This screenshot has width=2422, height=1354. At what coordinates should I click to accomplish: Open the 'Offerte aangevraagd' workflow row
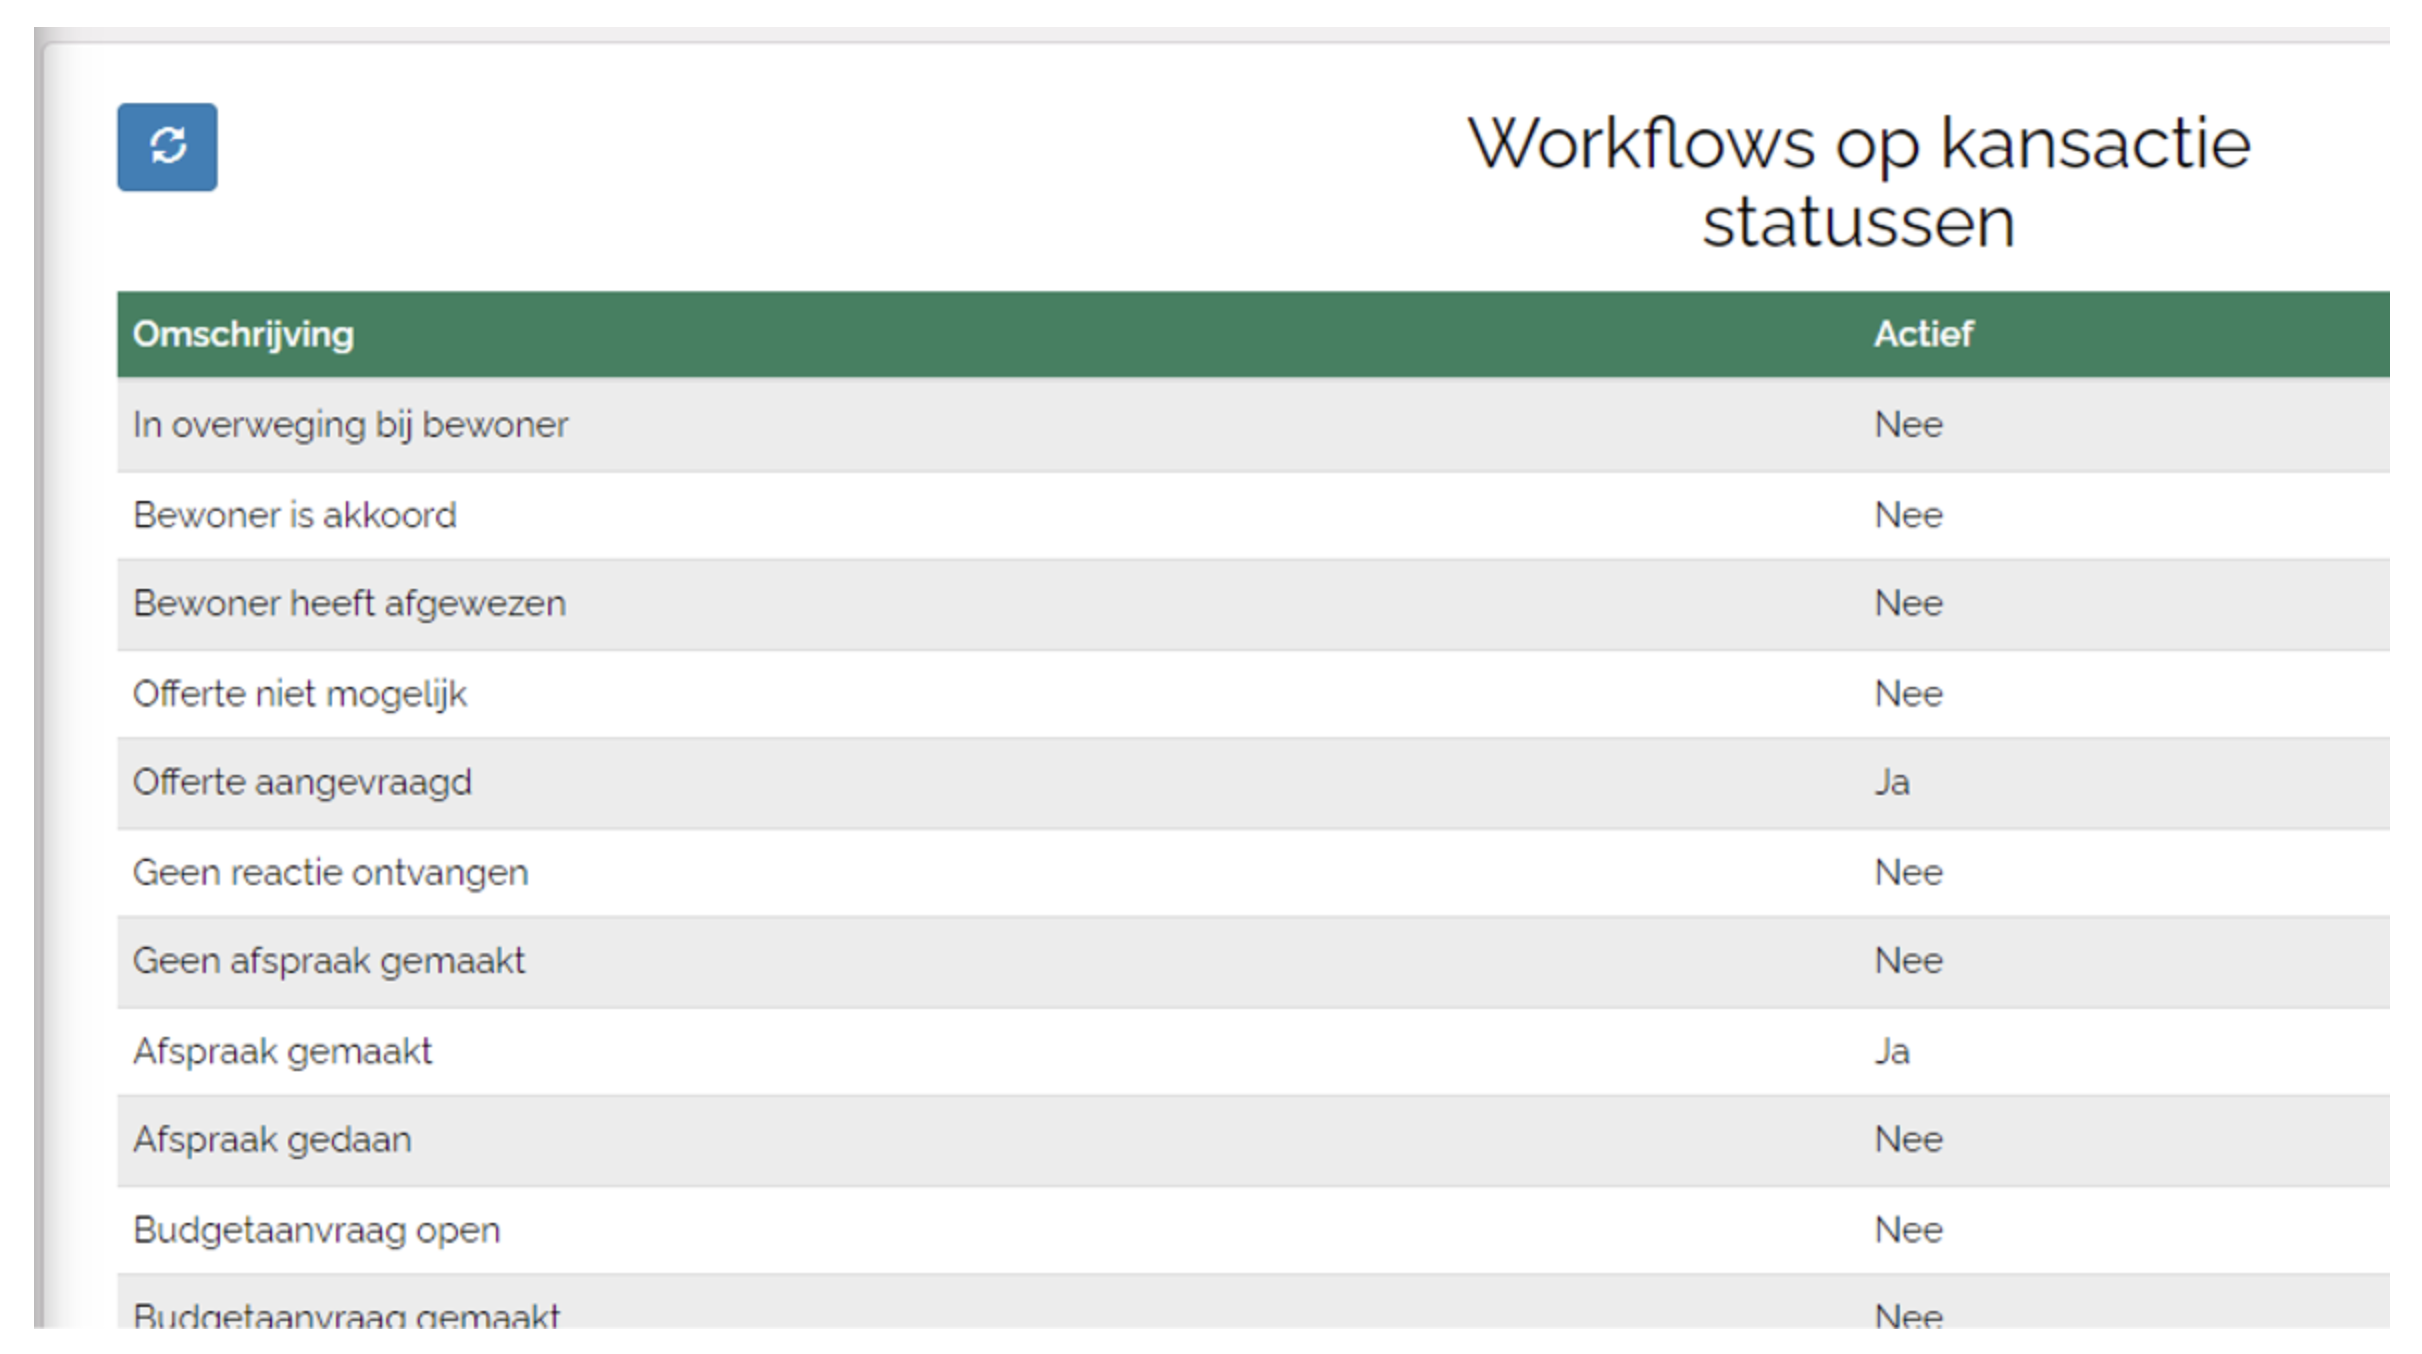pos(302,783)
